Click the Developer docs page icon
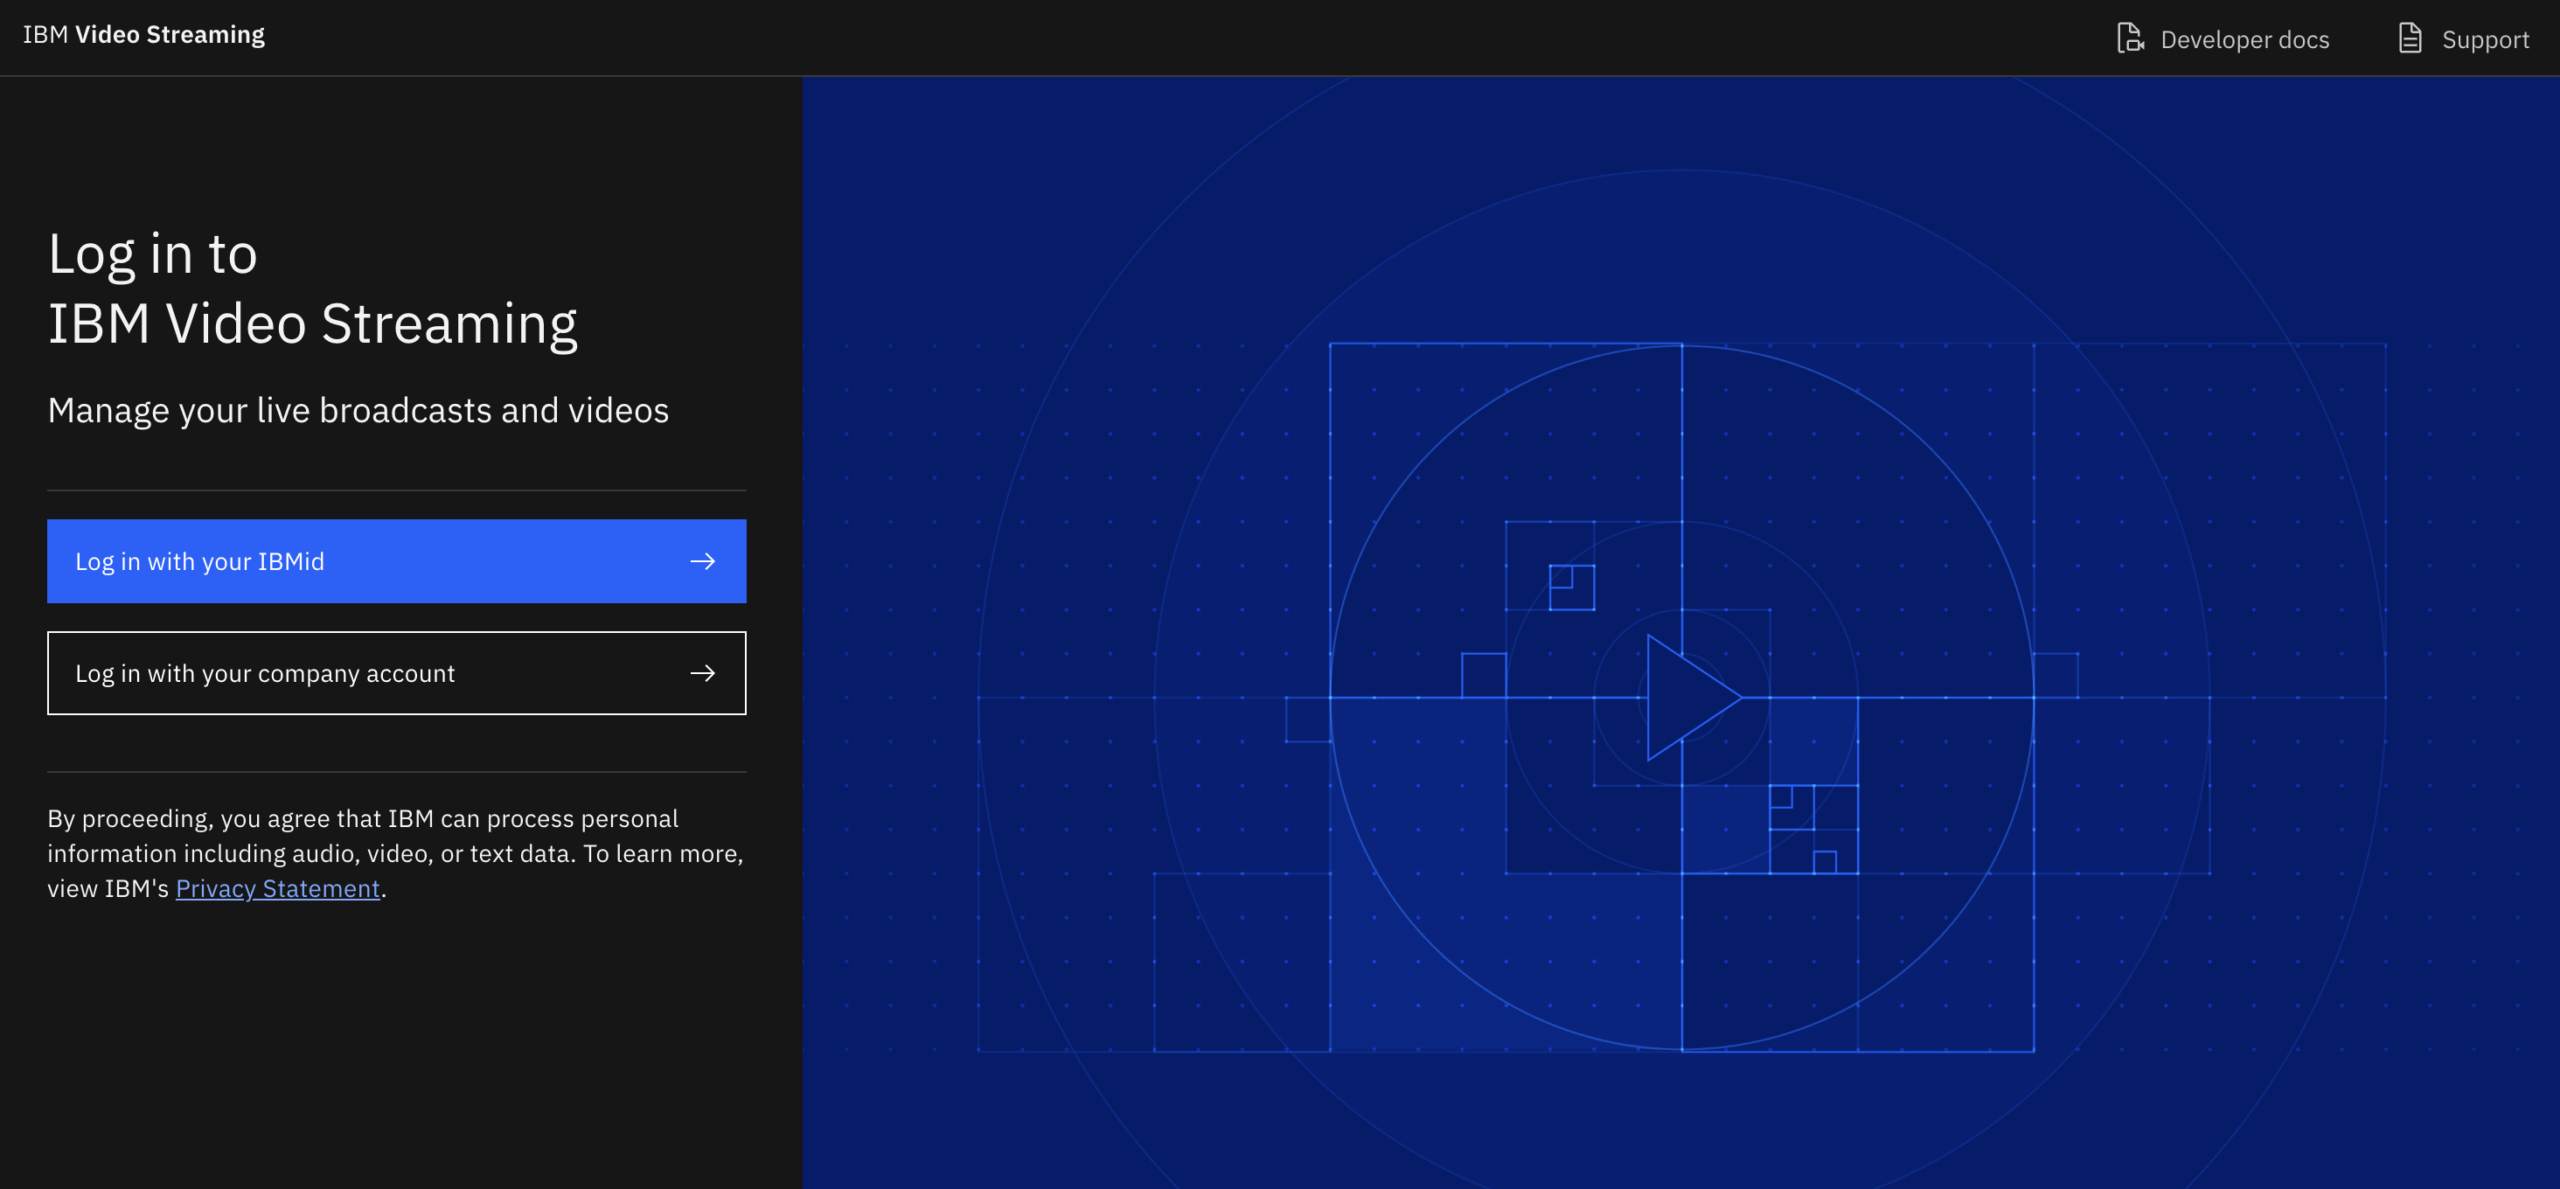 click(x=2129, y=39)
